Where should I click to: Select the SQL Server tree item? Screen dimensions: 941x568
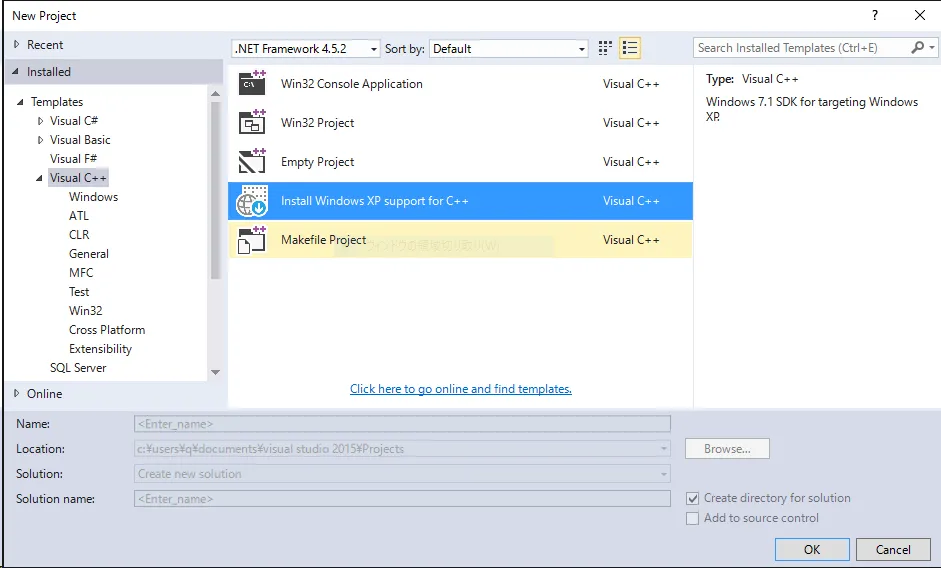(78, 367)
